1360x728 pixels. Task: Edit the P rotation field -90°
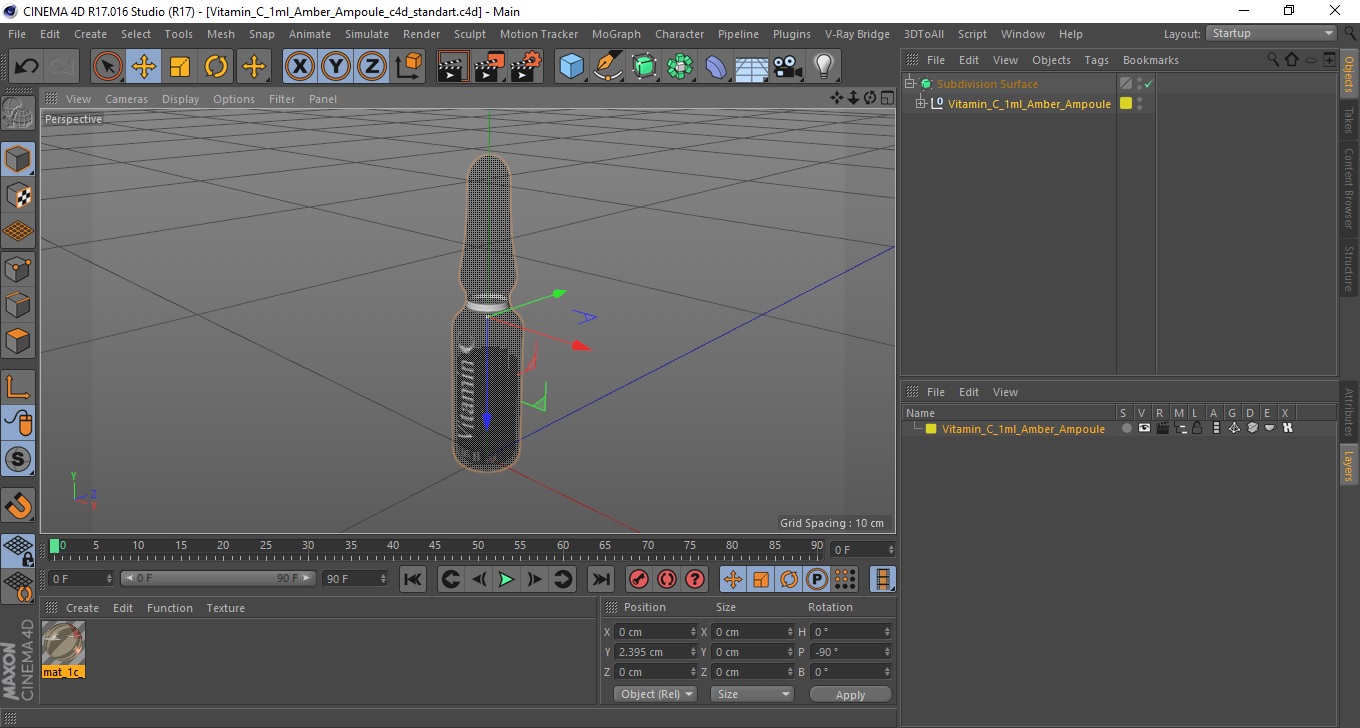(851, 652)
